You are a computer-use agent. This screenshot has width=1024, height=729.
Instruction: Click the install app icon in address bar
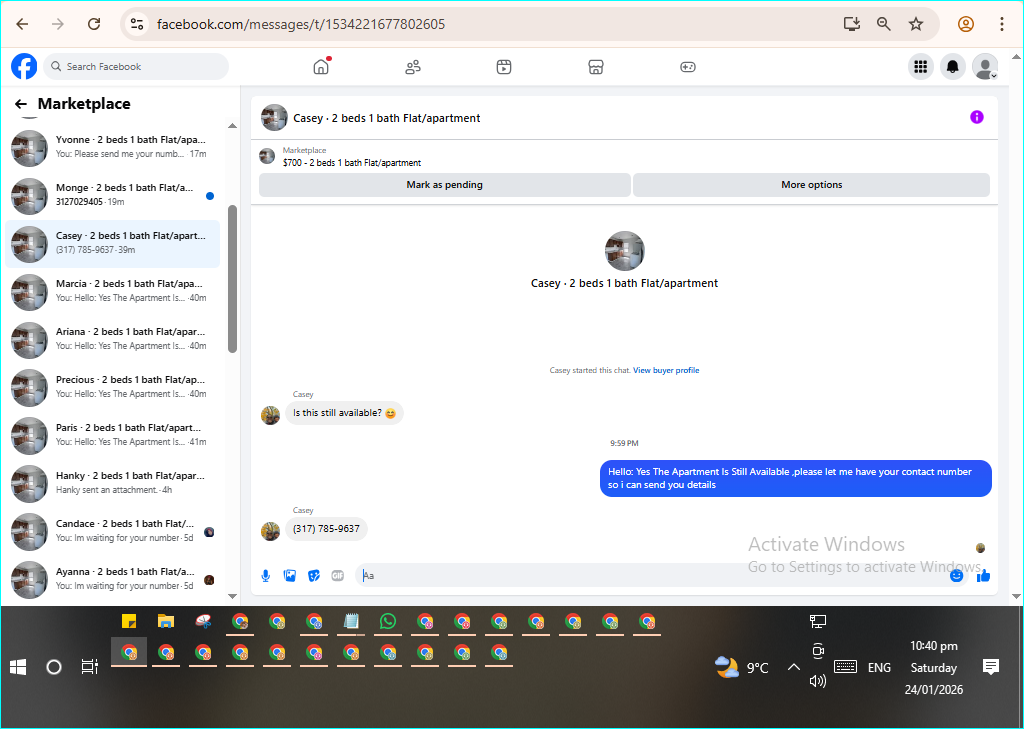[852, 24]
